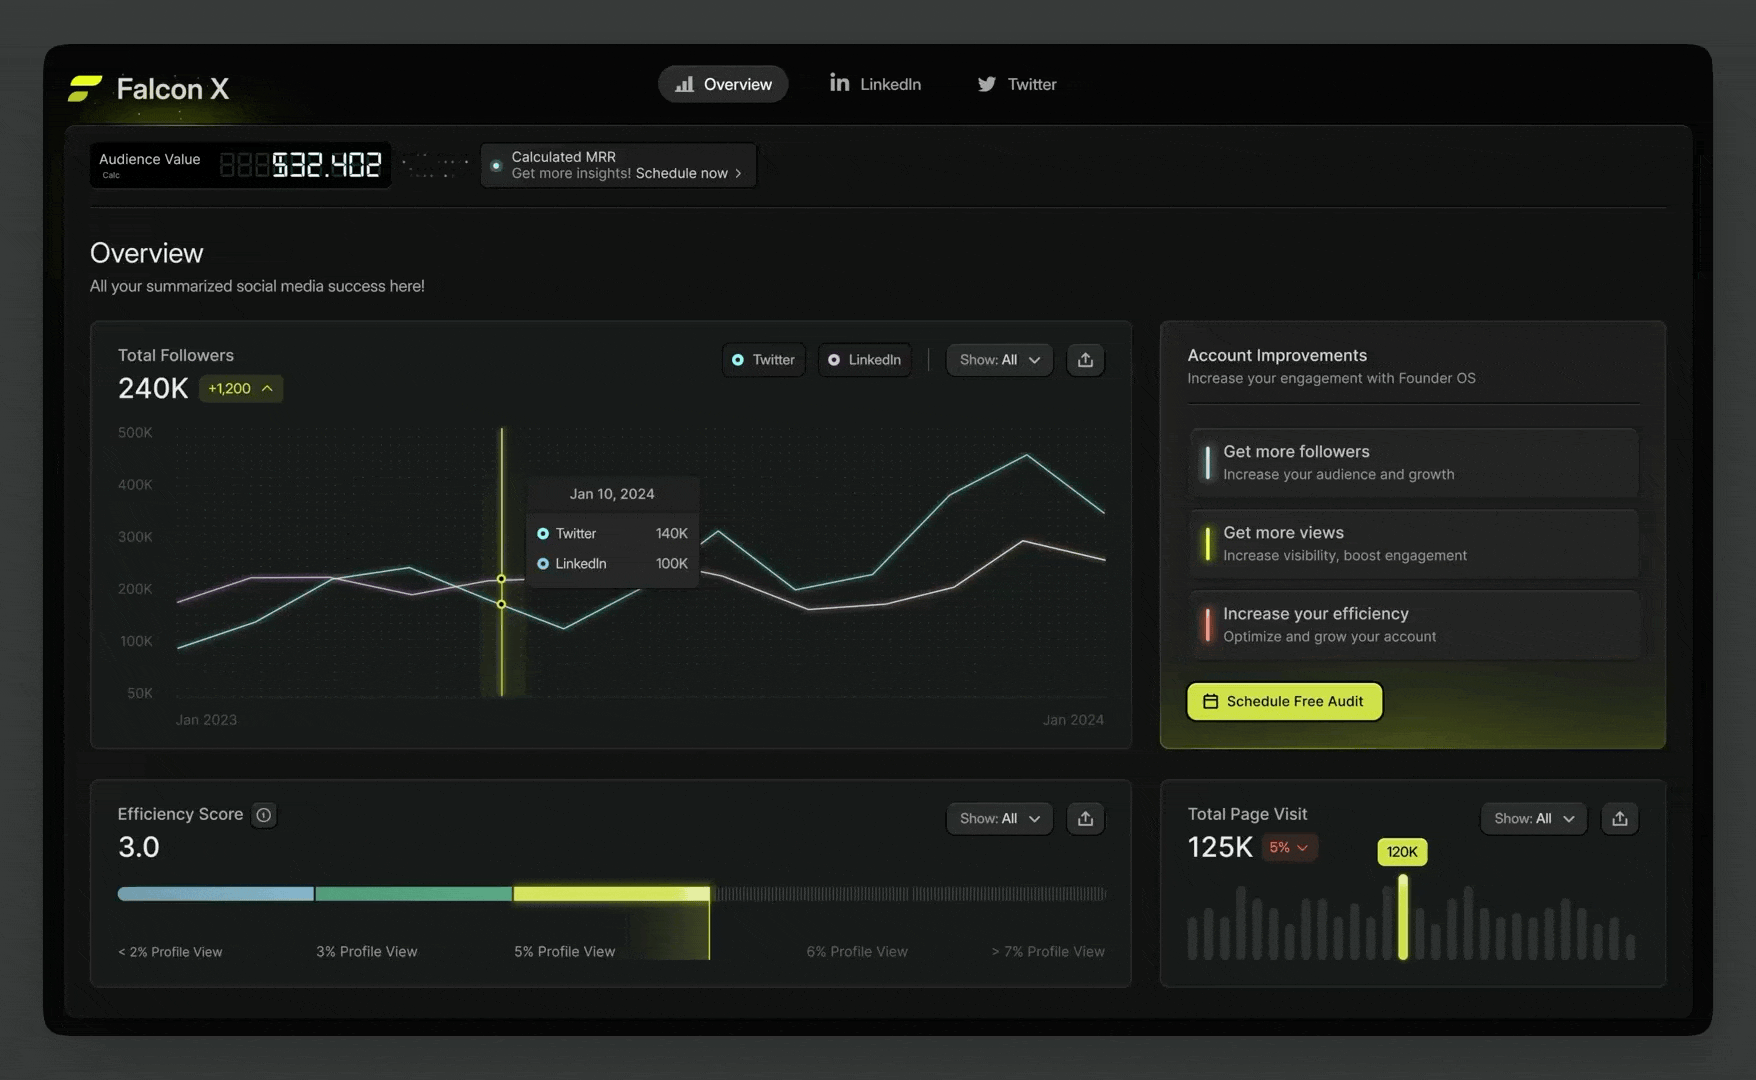Click the Account Improvements heading
This screenshot has height=1080, width=1756.
(1277, 356)
